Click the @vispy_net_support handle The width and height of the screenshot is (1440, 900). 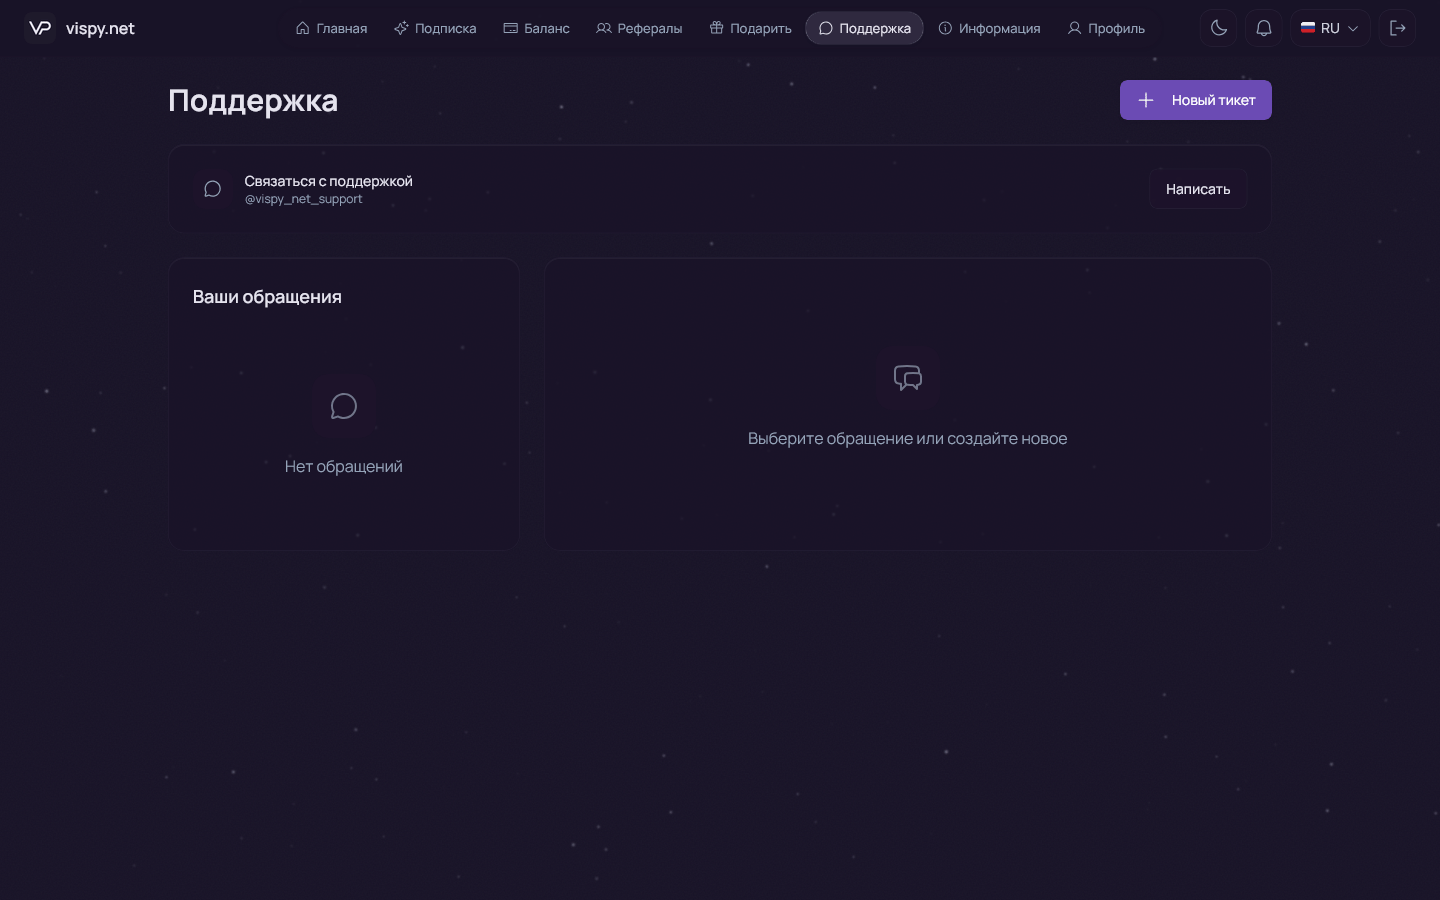[304, 199]
